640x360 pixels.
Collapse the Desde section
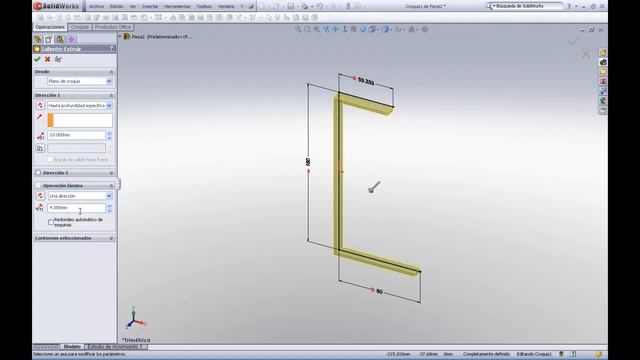pyautogui.click(x=111, y=71)
